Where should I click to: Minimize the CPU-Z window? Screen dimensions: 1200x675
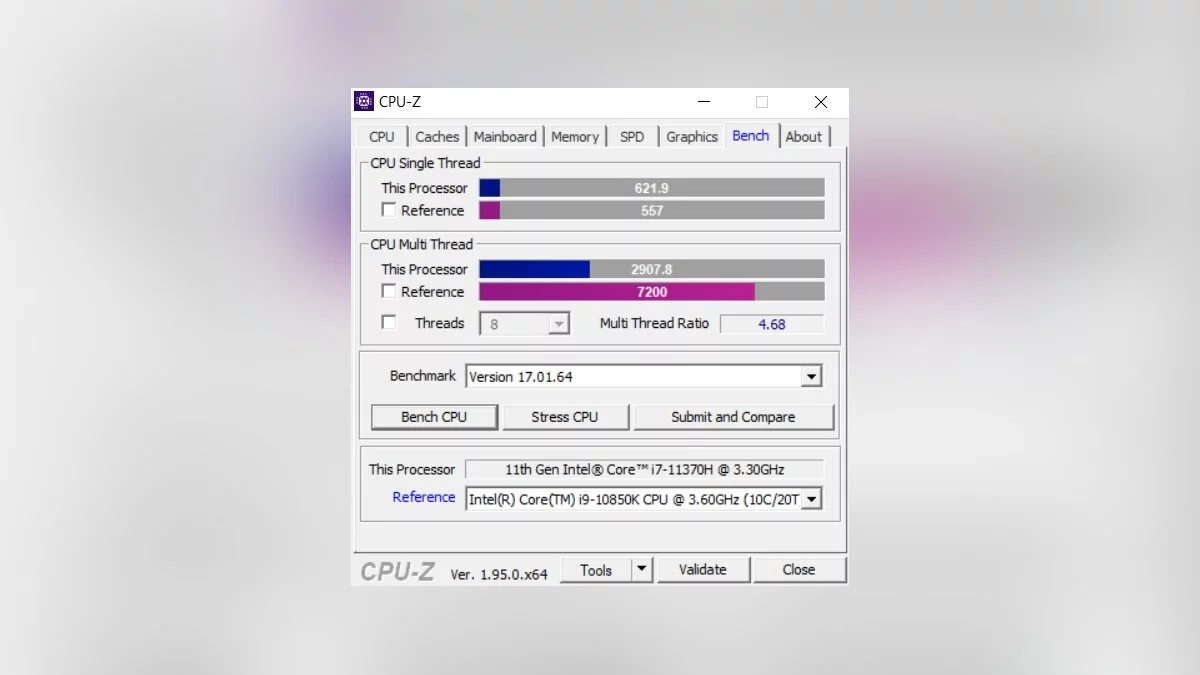click(x=705, y=102)
